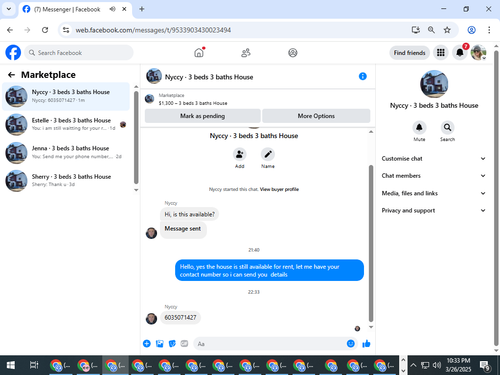
Task: Open Chrome zoom magnifier icon
Action: pyautogui.click(x=431, y=30)
